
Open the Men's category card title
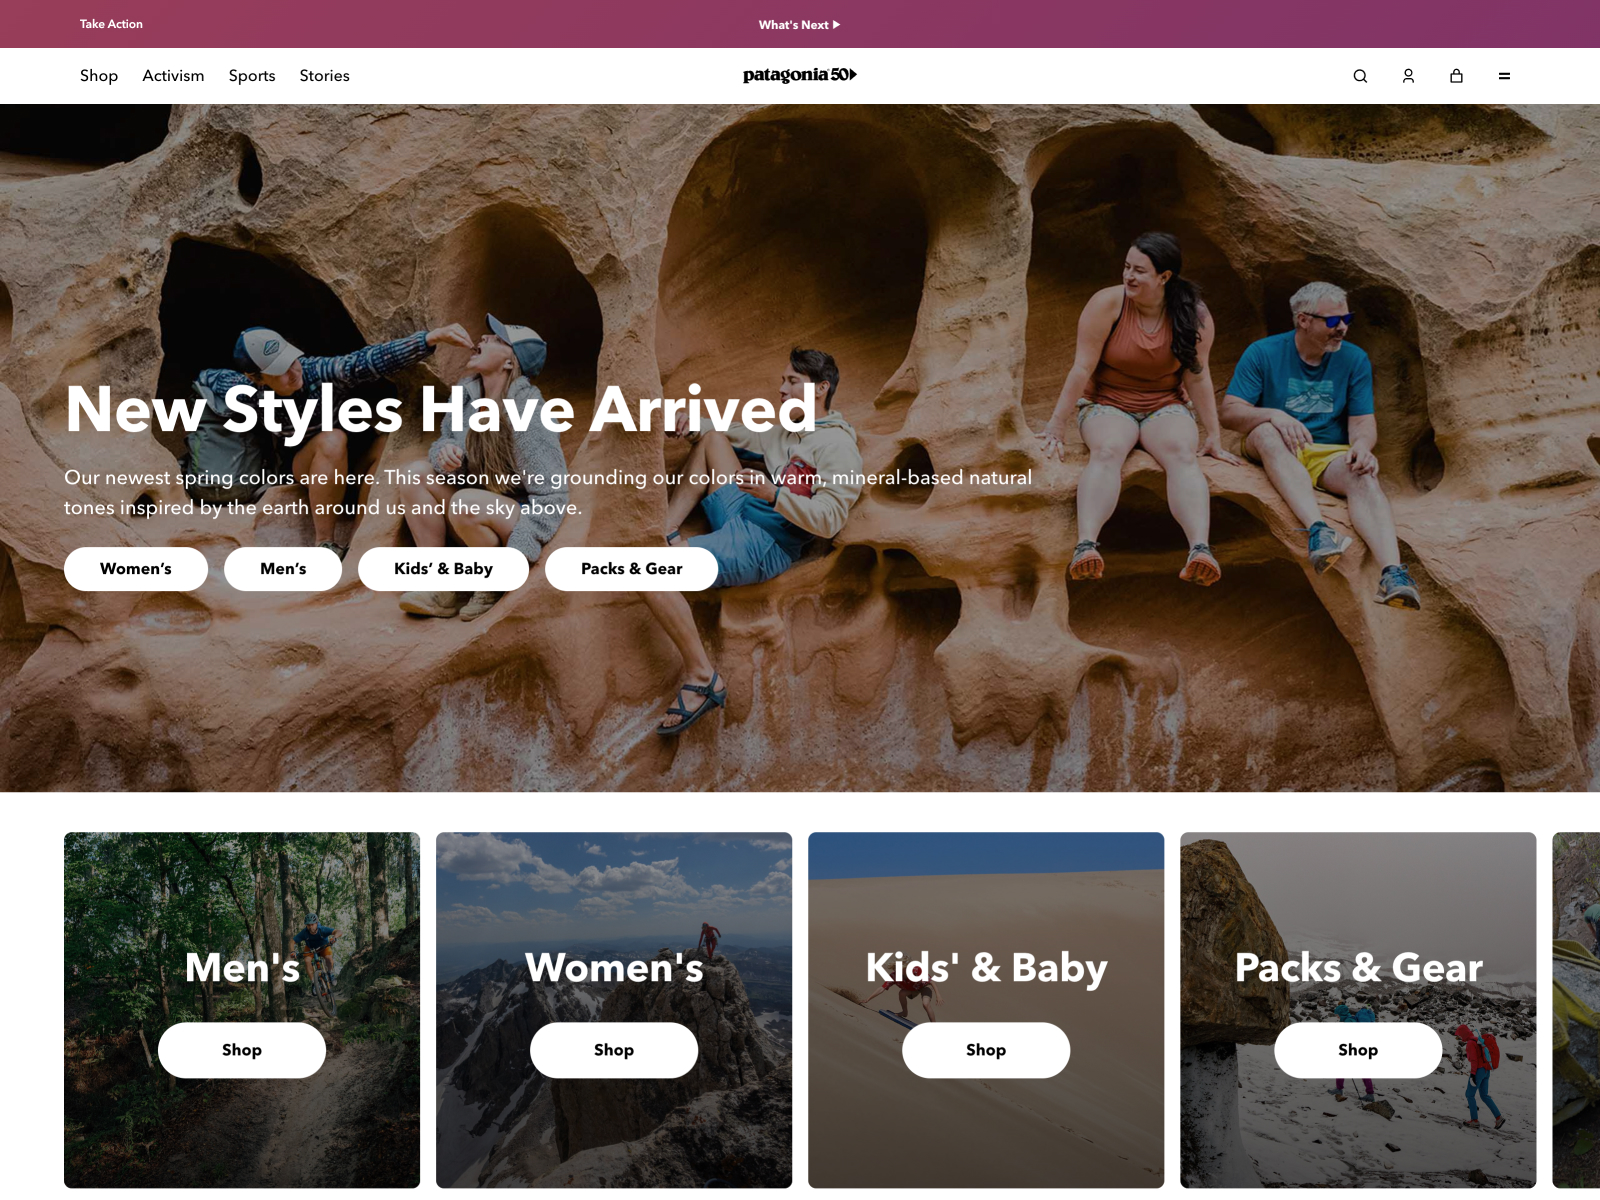(x=242, y=968)
